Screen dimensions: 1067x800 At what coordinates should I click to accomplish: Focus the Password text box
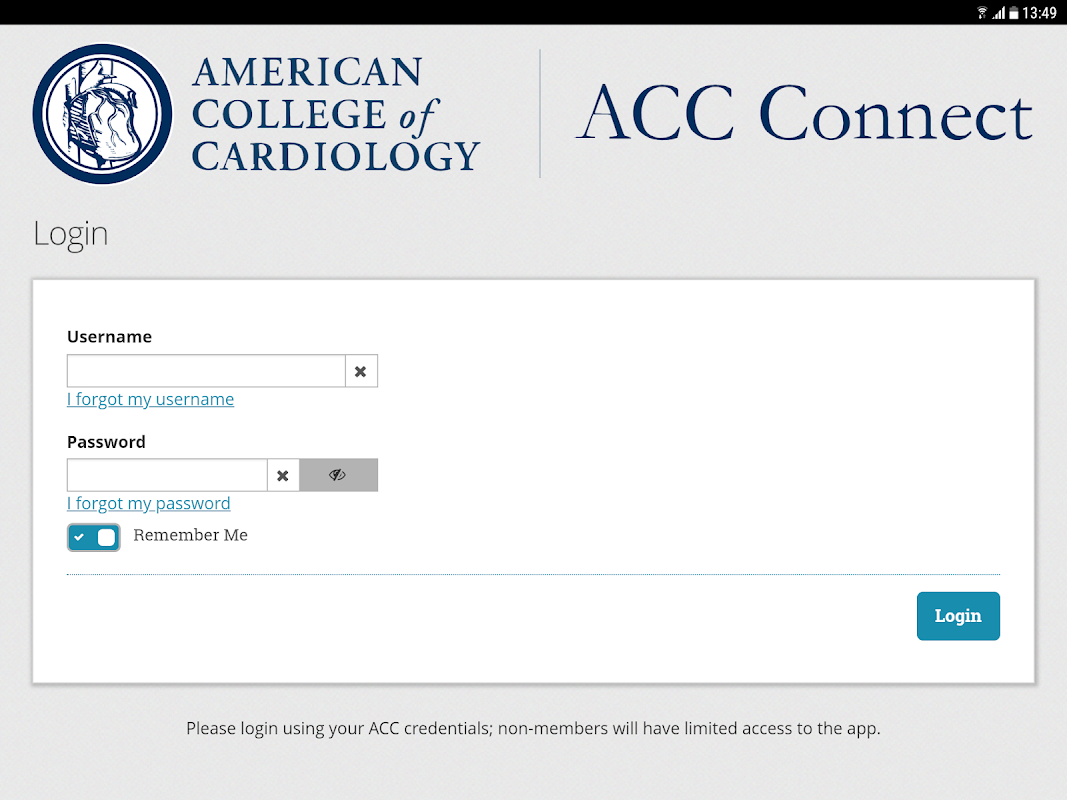tap(167, 475)
